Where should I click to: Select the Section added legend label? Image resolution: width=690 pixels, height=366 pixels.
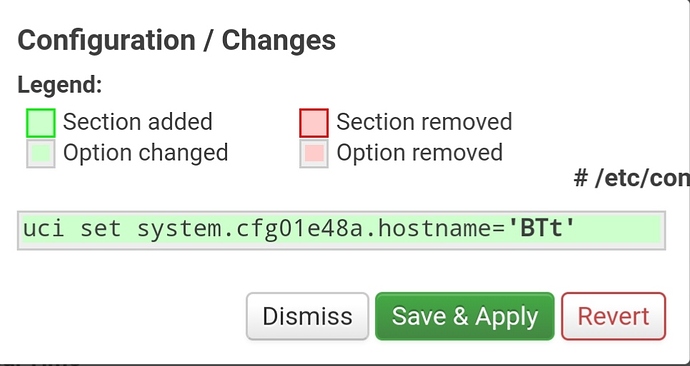(x=138, y=122)
